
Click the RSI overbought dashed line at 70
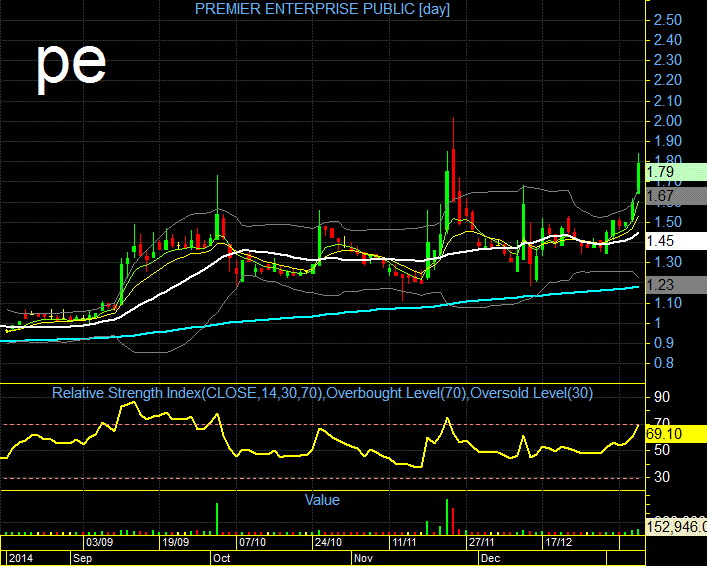(x=322, y=424)
